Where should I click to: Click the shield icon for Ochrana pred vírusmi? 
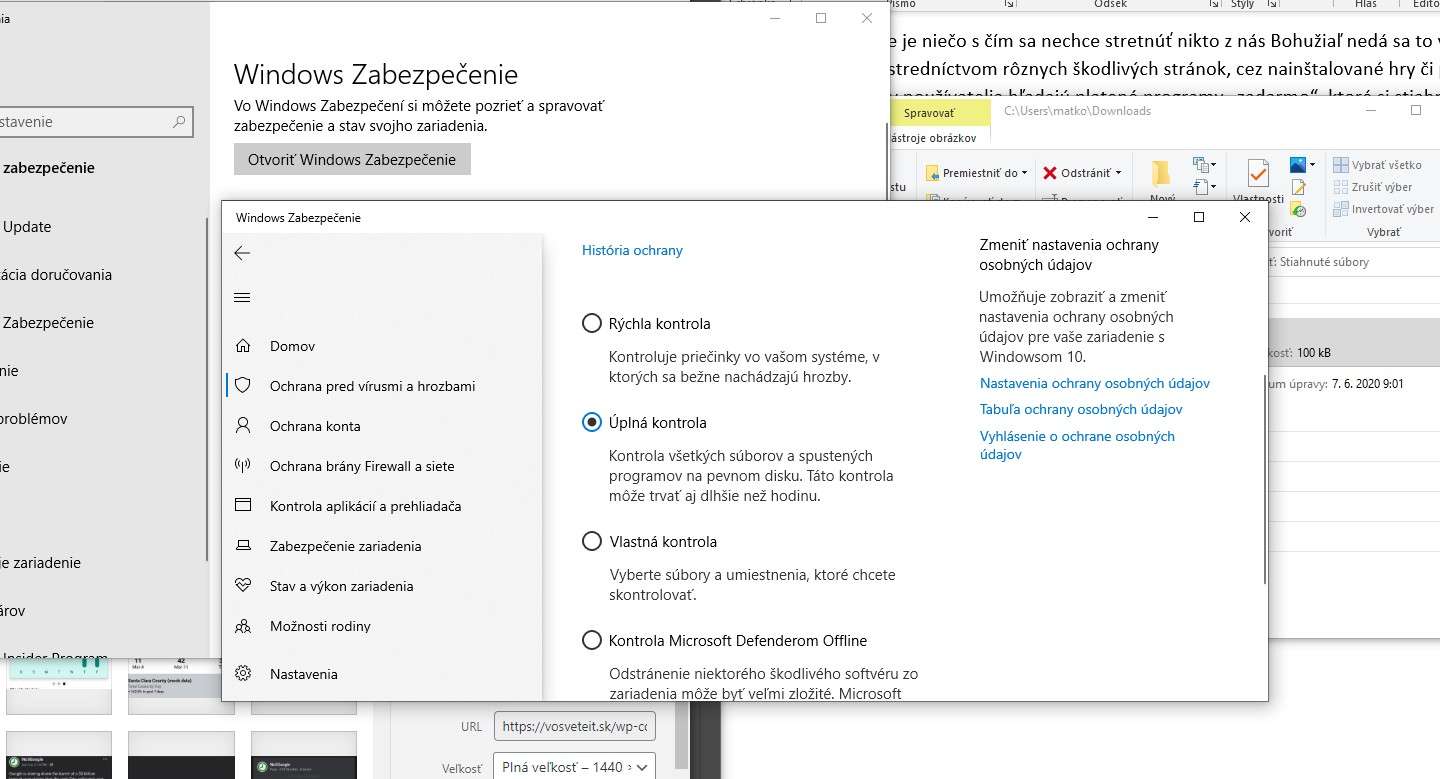point(243,386)
